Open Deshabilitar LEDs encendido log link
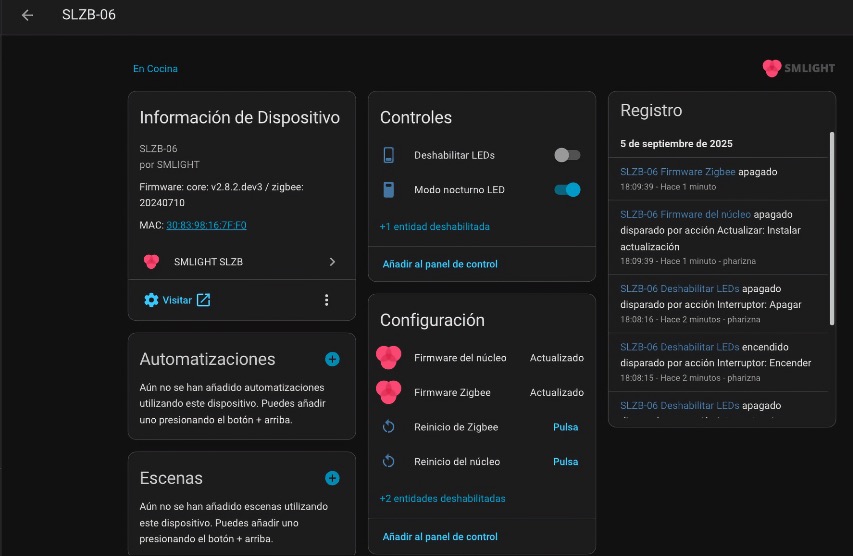Viewport: 853px width, 556px height. [679, 347]
